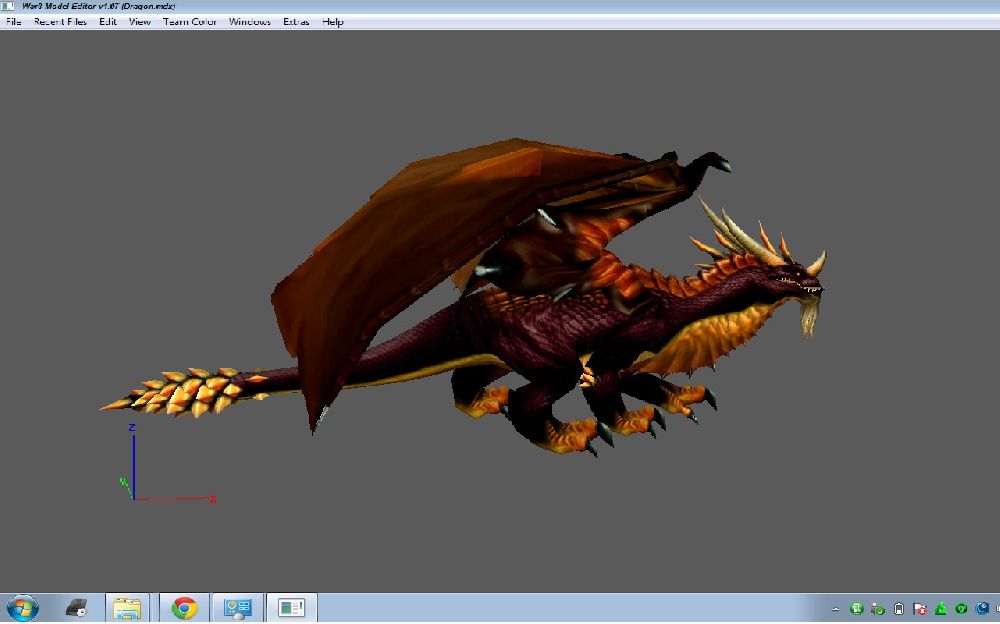
Task: Open the Windows Start menu
Action: 22,608
